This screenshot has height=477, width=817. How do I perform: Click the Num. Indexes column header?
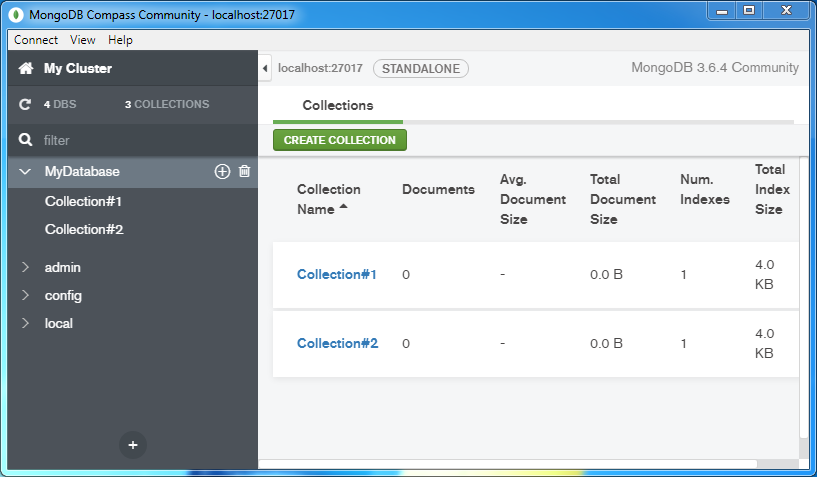coord(705,189)
